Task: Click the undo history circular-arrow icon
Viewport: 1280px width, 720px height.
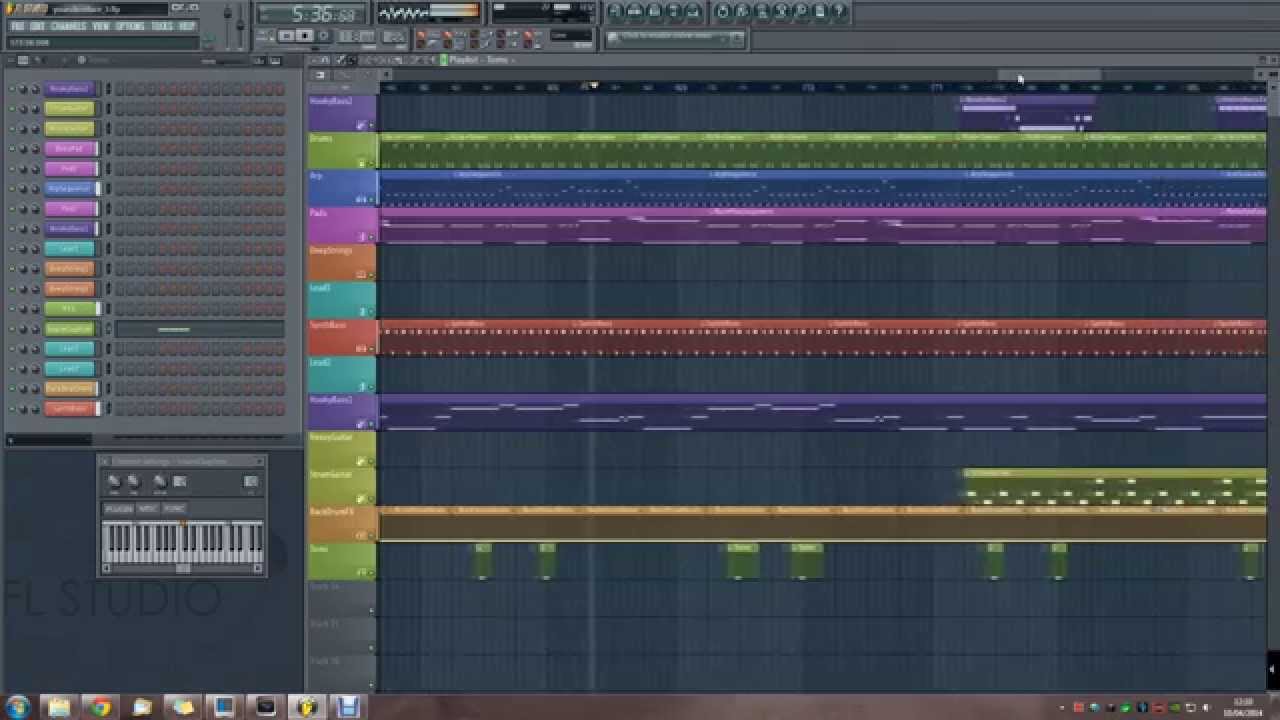Action: pyautogui.click(x=722, y=12)
